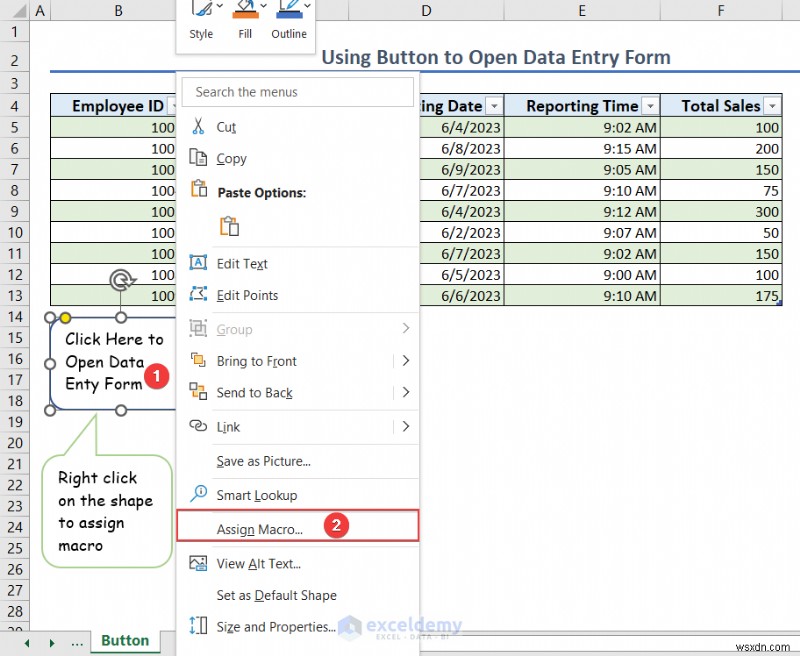Click the Cut scissors icon
800x656 pixels.
[x=198, y=126]
